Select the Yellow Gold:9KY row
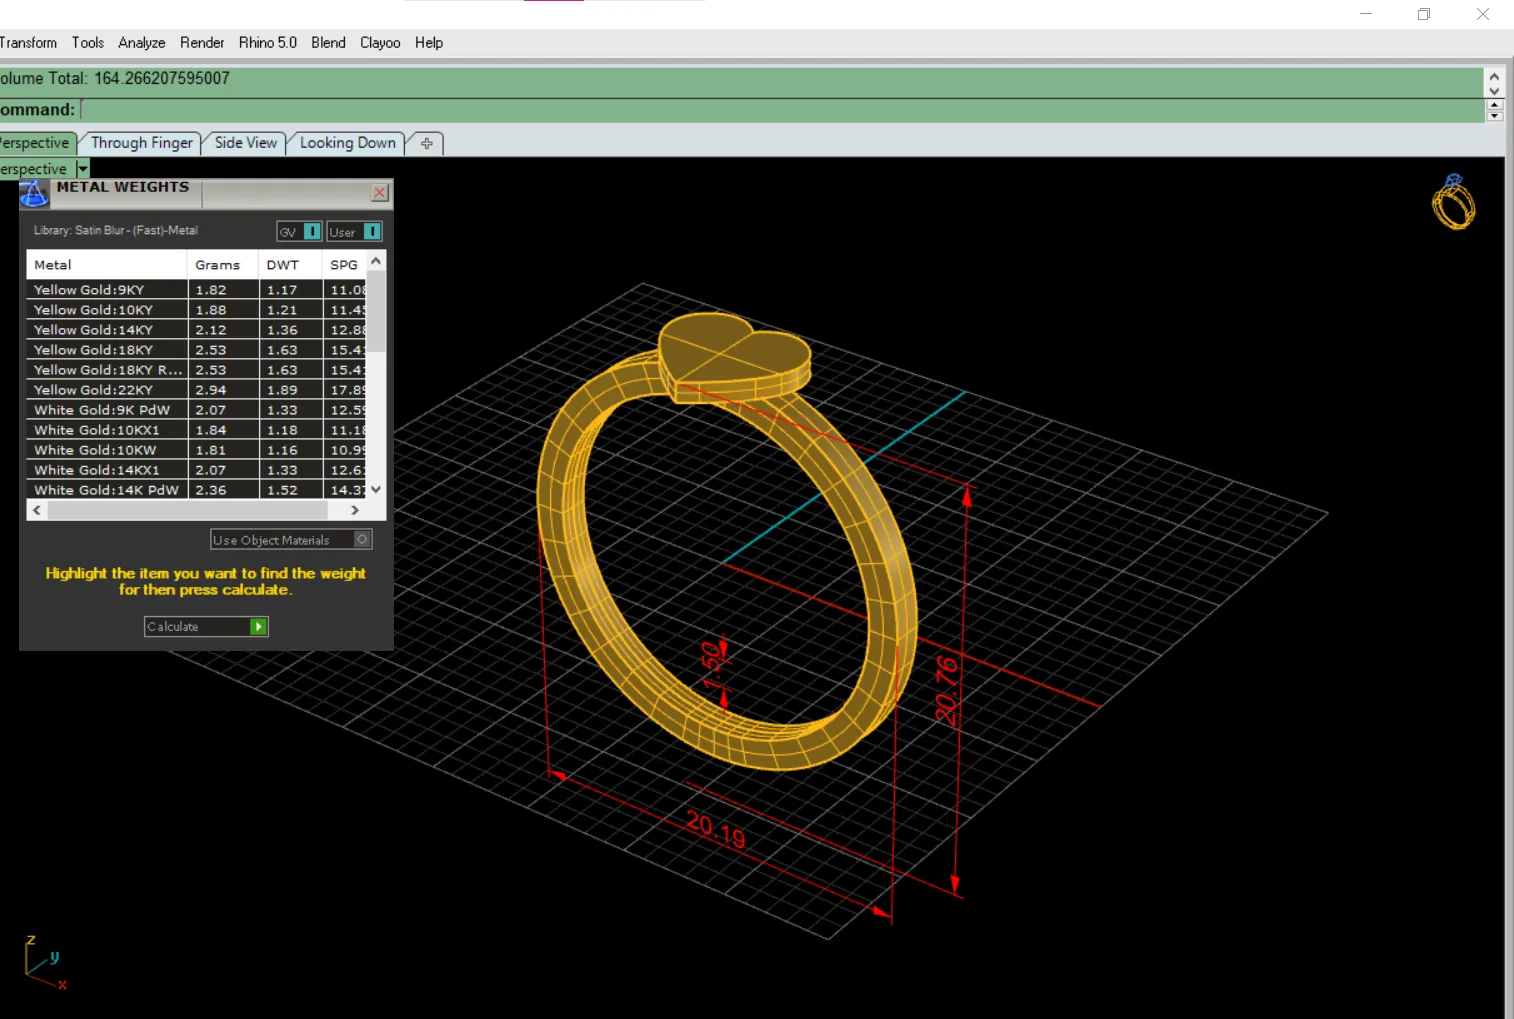The width and height of the screenshot is (1514, 1019). coord(197,290)
